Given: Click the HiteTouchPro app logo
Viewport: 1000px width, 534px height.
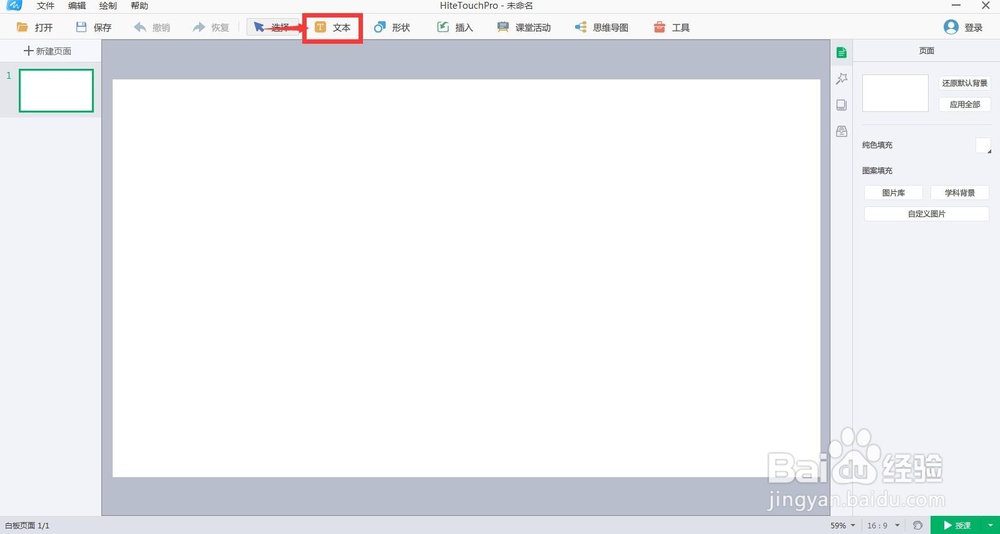Looking at the screenshot, I should (14, 6).
